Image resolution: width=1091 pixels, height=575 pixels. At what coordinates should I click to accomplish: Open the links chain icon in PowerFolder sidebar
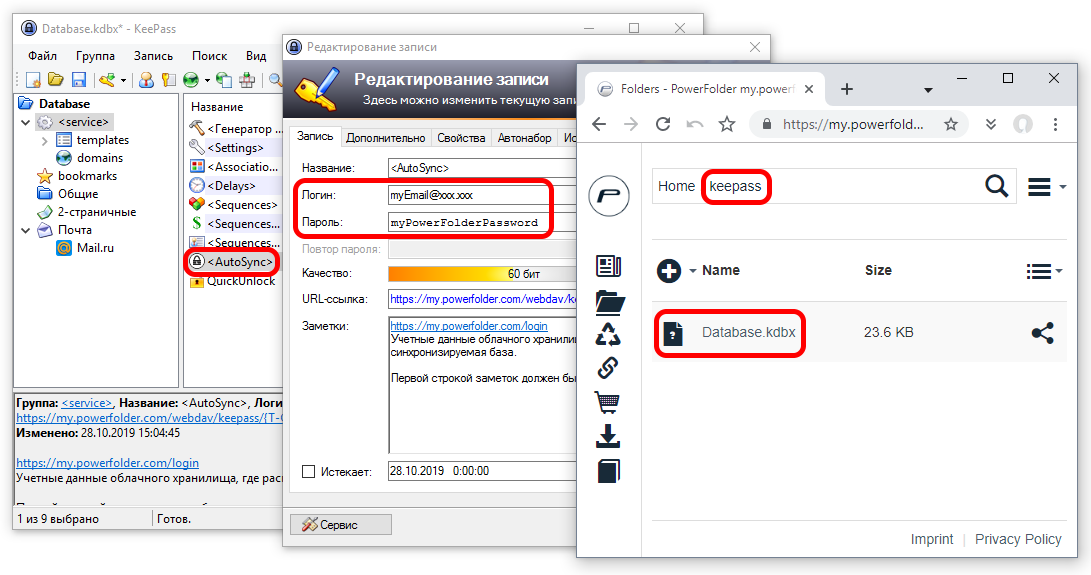click(x=608, y=368)
